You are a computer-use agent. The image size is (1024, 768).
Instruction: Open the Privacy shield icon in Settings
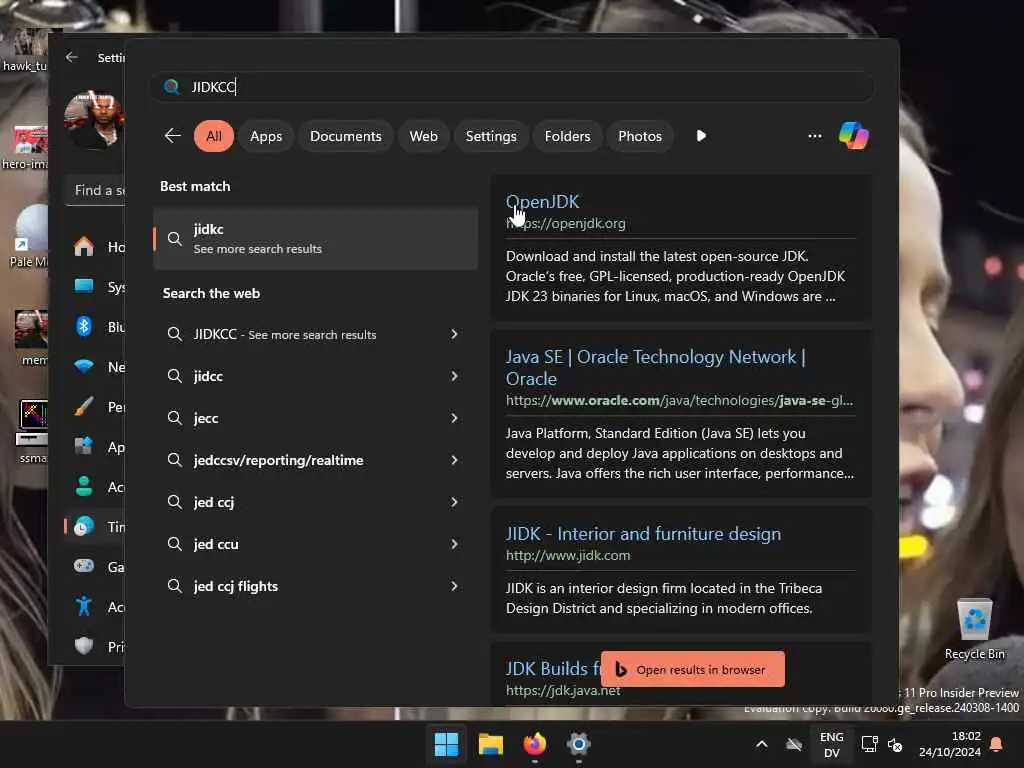[x=84, y=646]
